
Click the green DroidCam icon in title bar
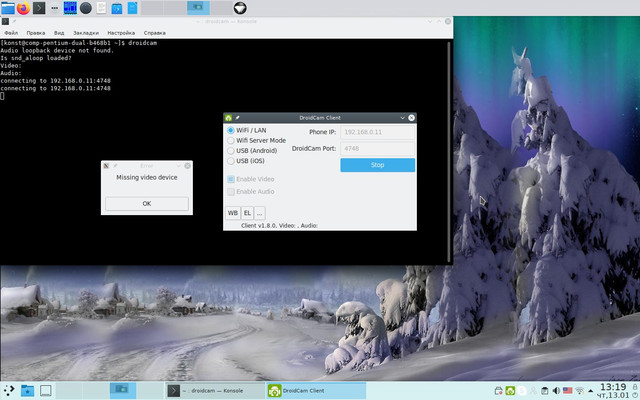pyautogui.click(x=228, y=118)
